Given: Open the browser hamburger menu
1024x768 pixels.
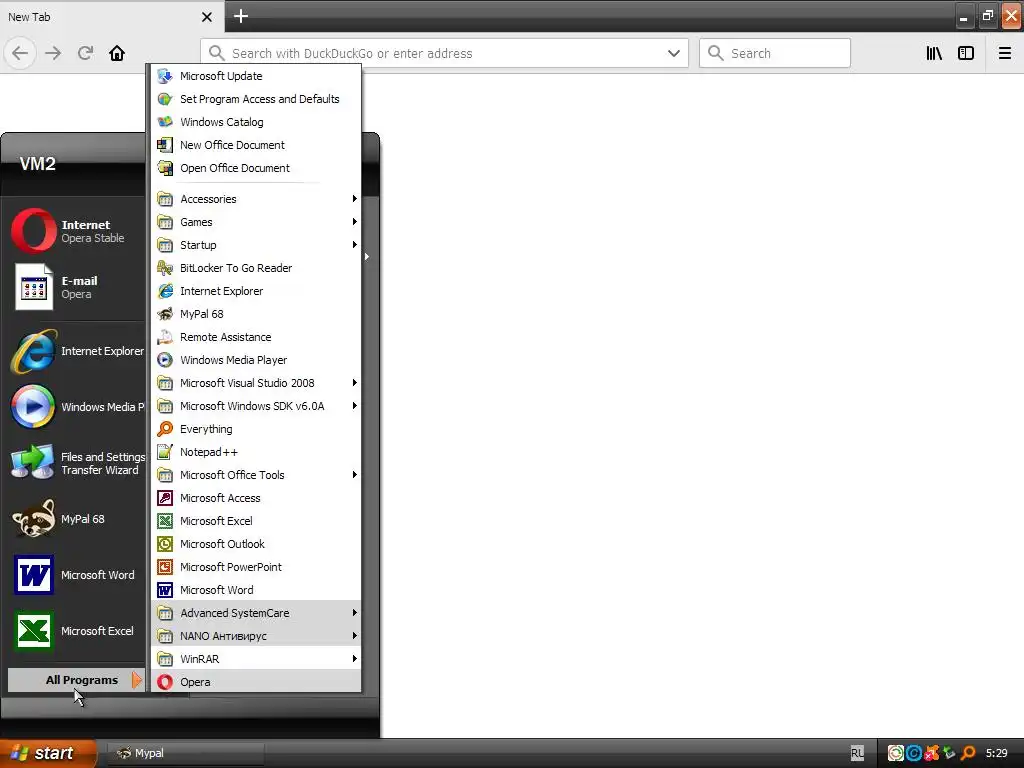Looking at the screenshot, I should click(x=1004, y=54).
